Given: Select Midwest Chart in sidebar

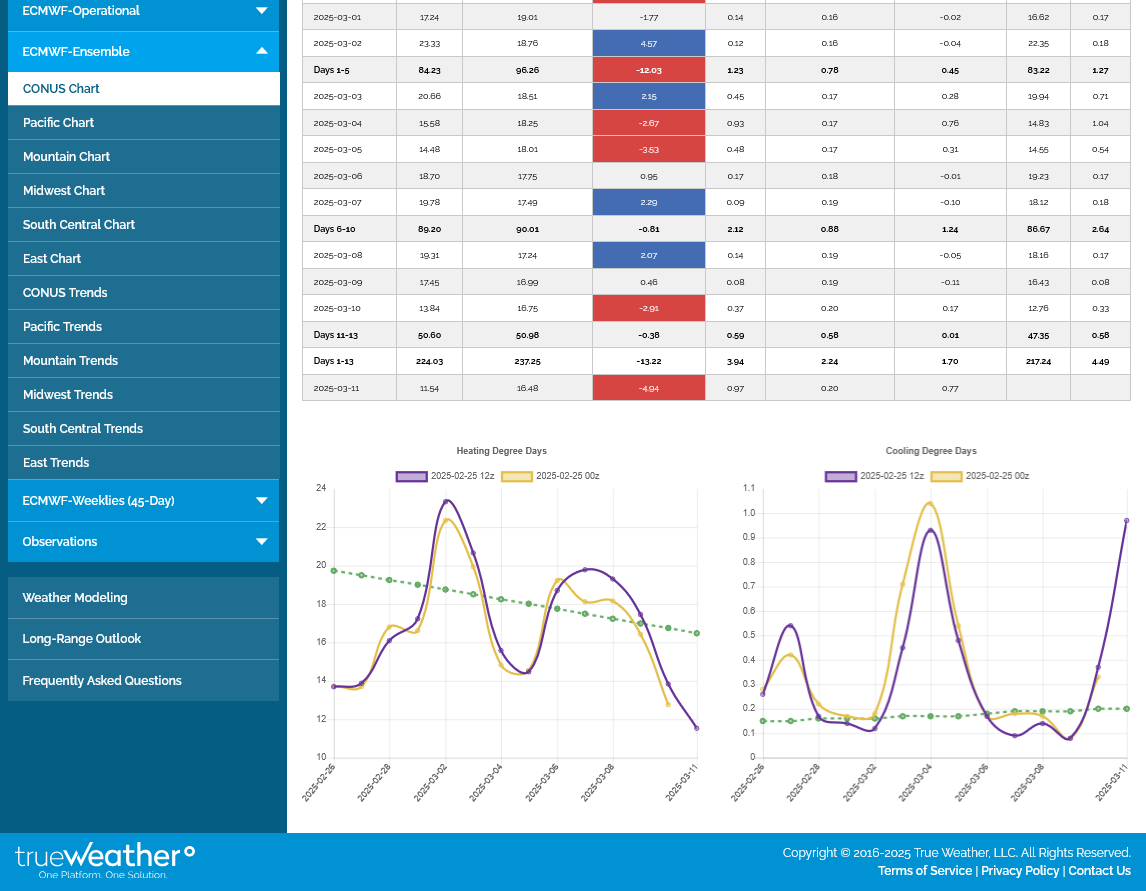Looking at the screenshot, I should (64, 191).
